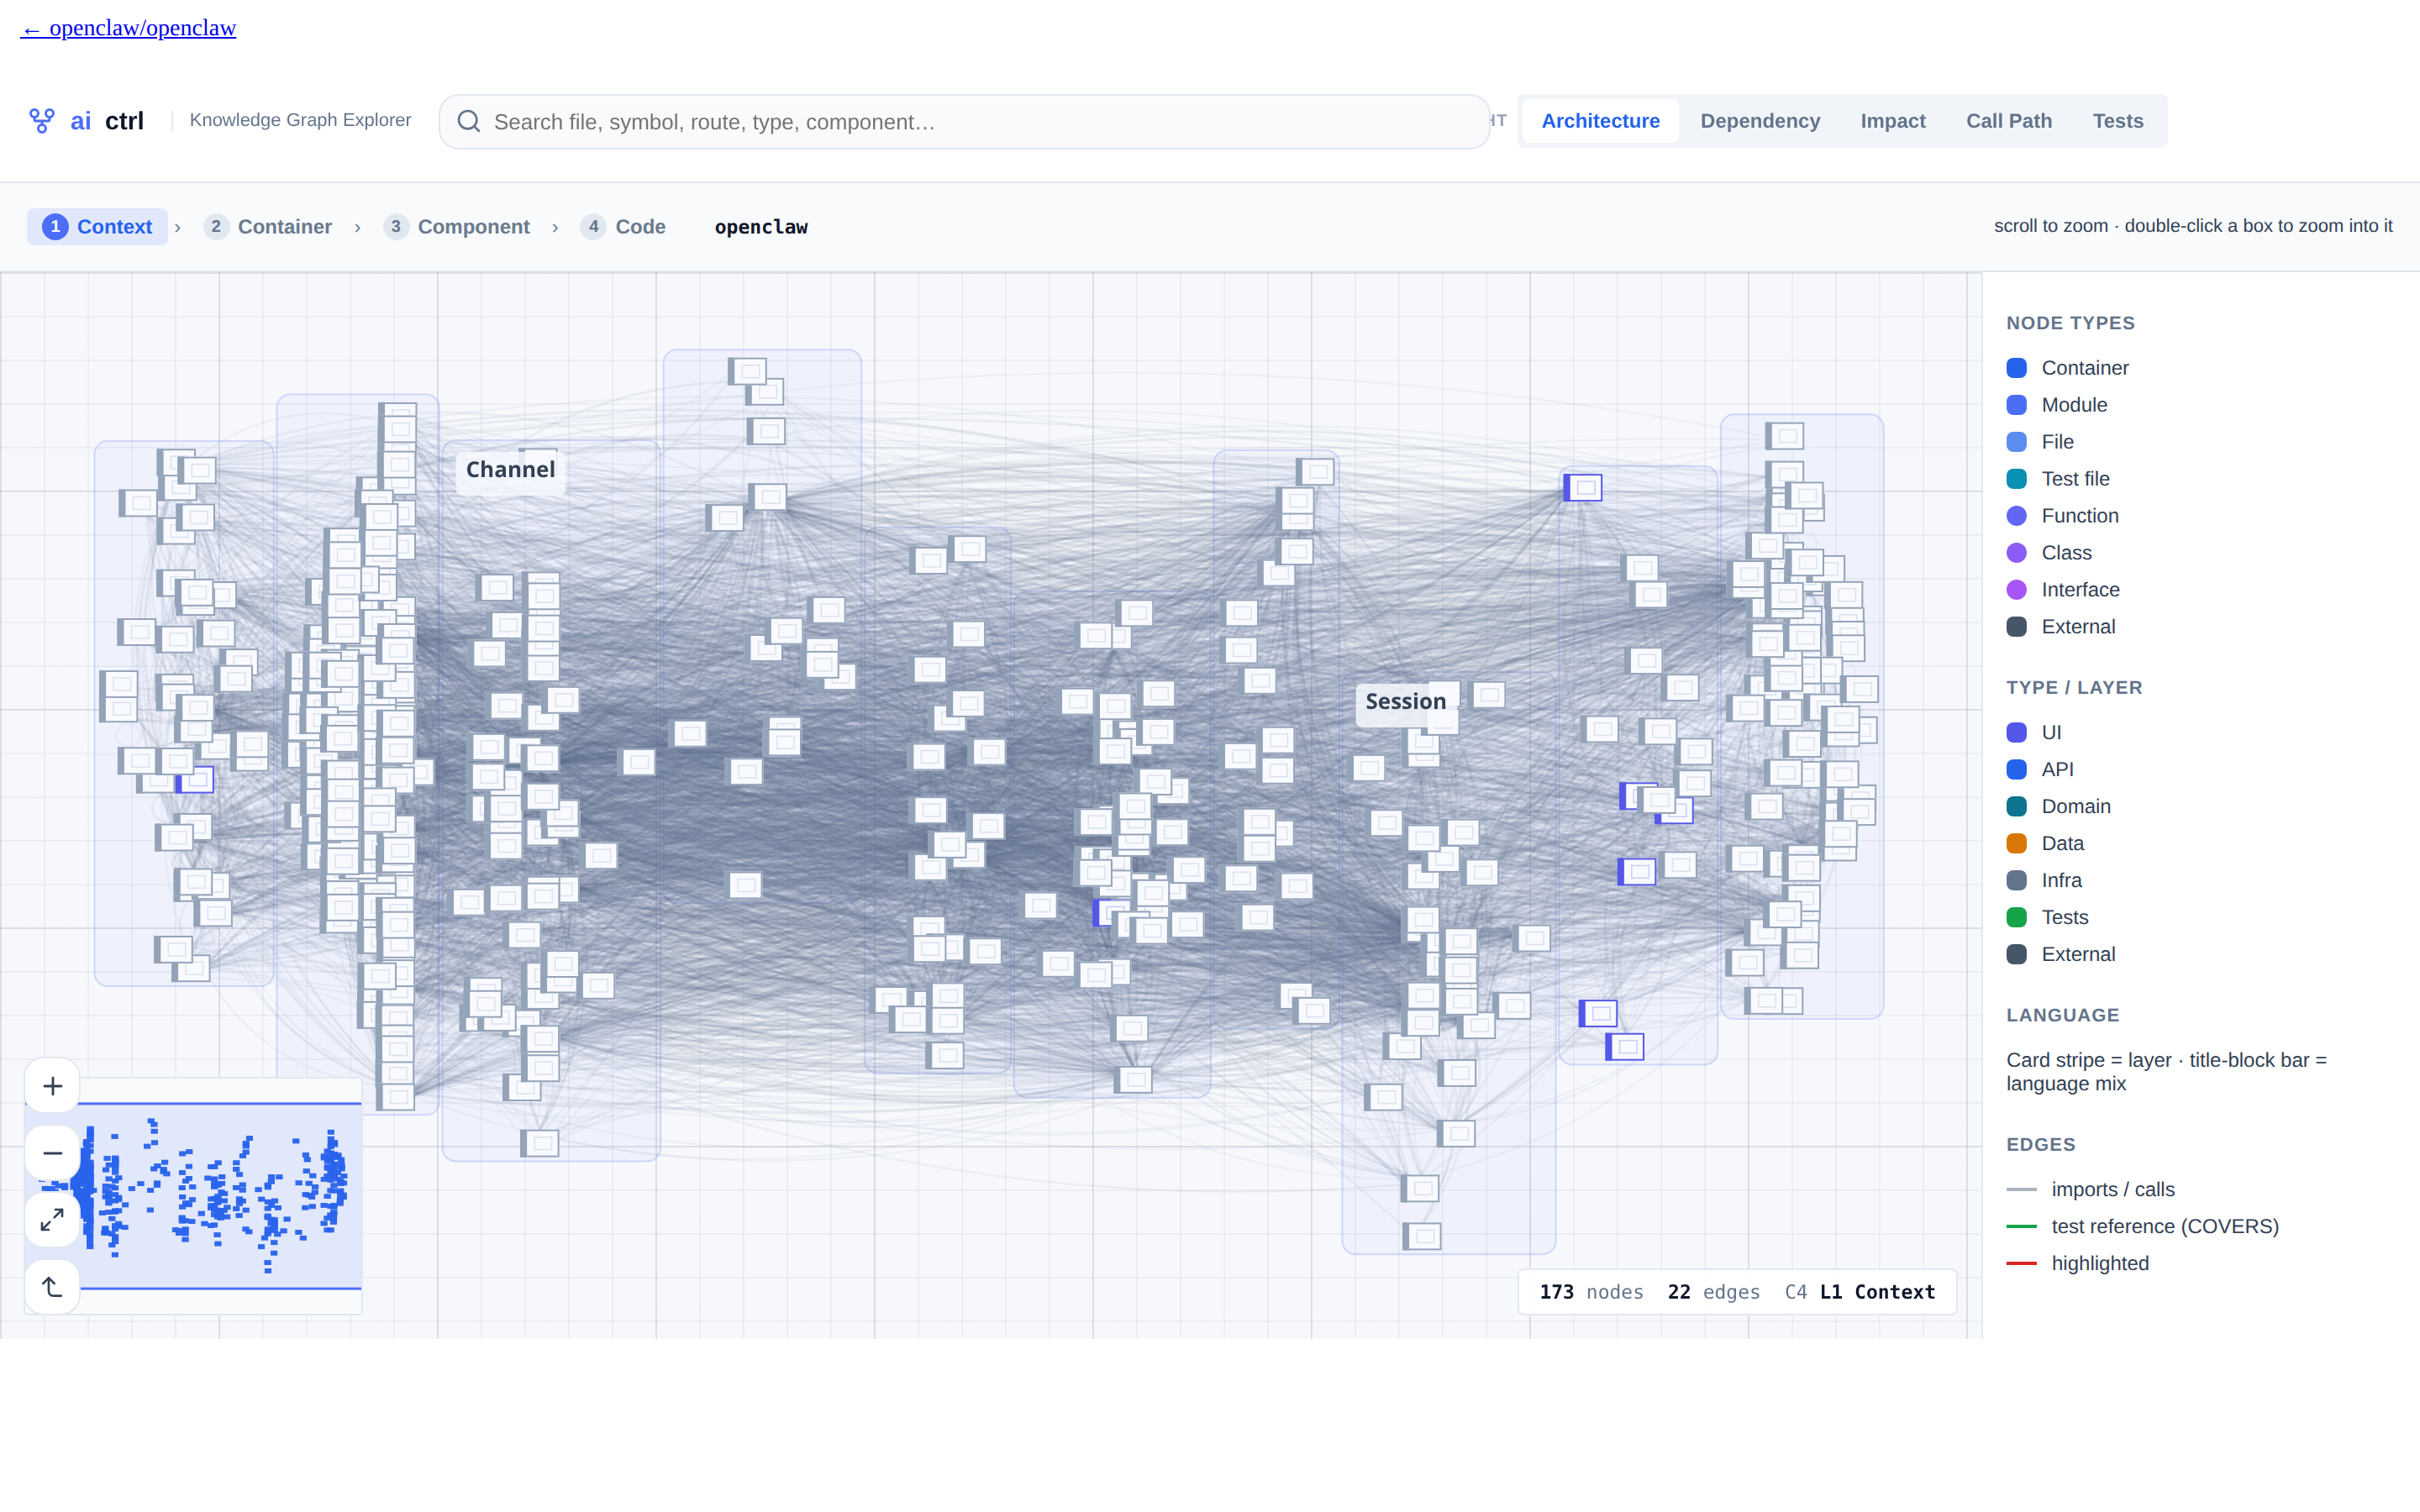
Task: Click the UI layer swatch
Action: (2016, 732)
